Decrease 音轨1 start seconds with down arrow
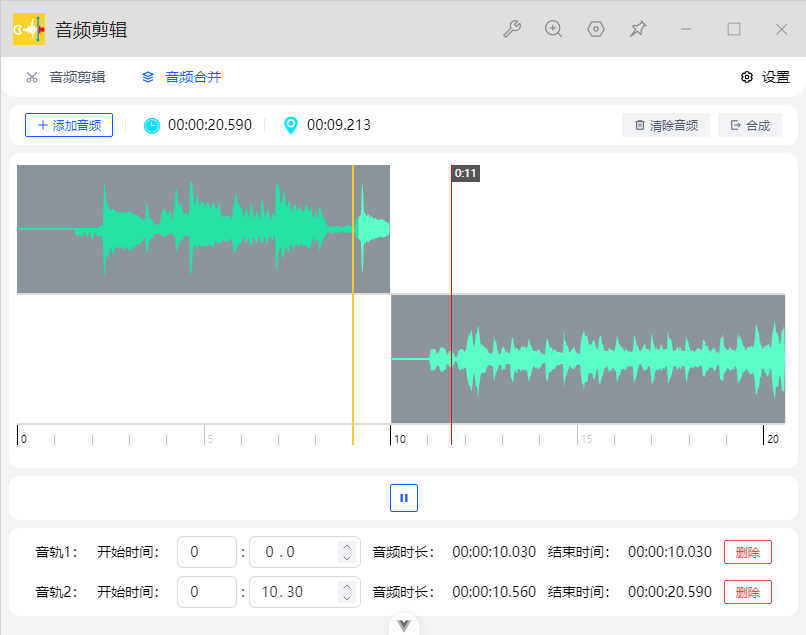This screenshot has height=635, width=806. (x=347, y=558)
